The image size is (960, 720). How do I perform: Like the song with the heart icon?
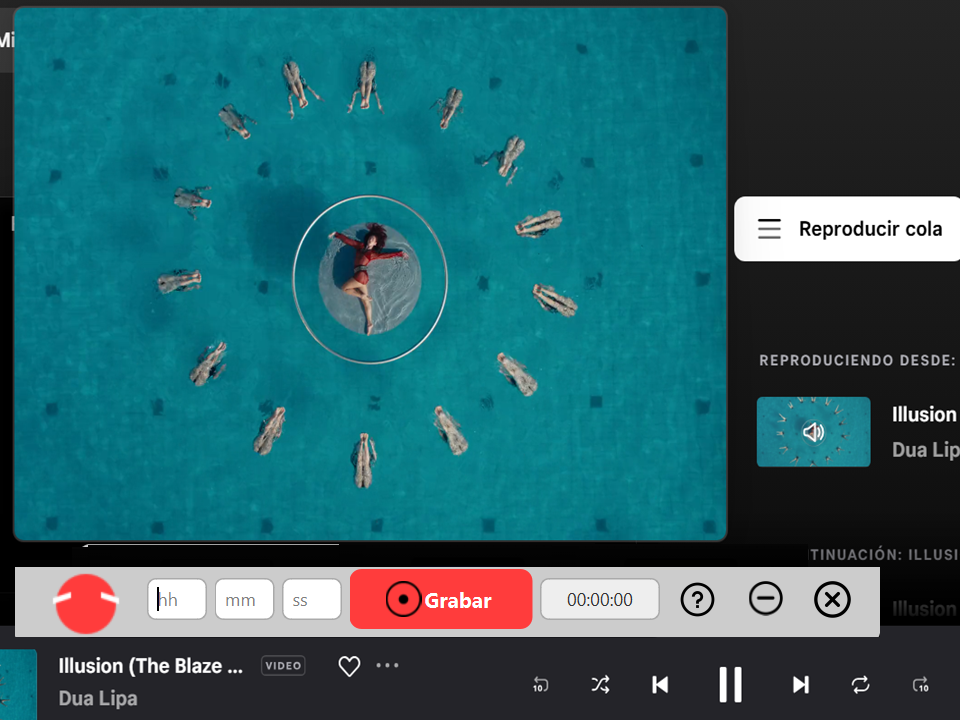pyautogui.click(x=349, y=666)
